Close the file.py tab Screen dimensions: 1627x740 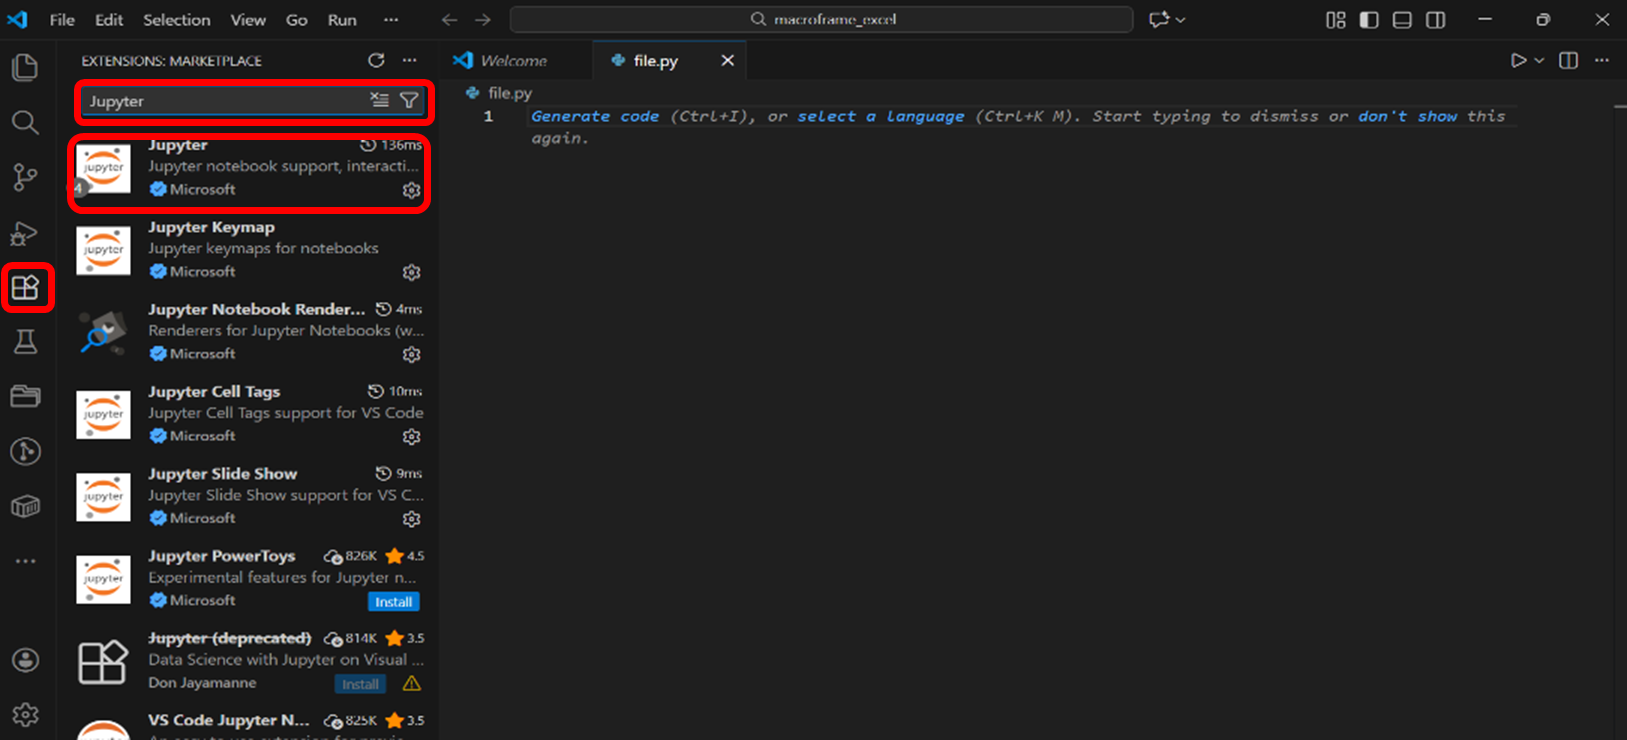point(728,61)
